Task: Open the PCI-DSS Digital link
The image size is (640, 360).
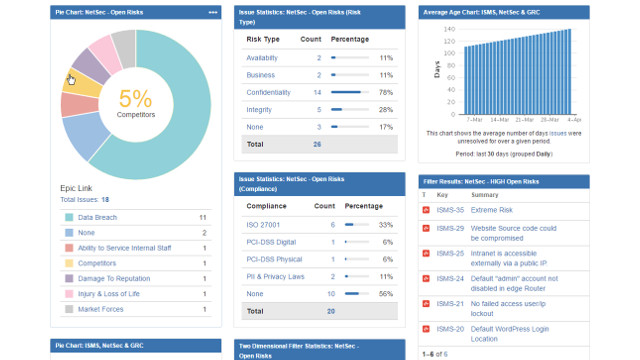Action: coord(271,242)
